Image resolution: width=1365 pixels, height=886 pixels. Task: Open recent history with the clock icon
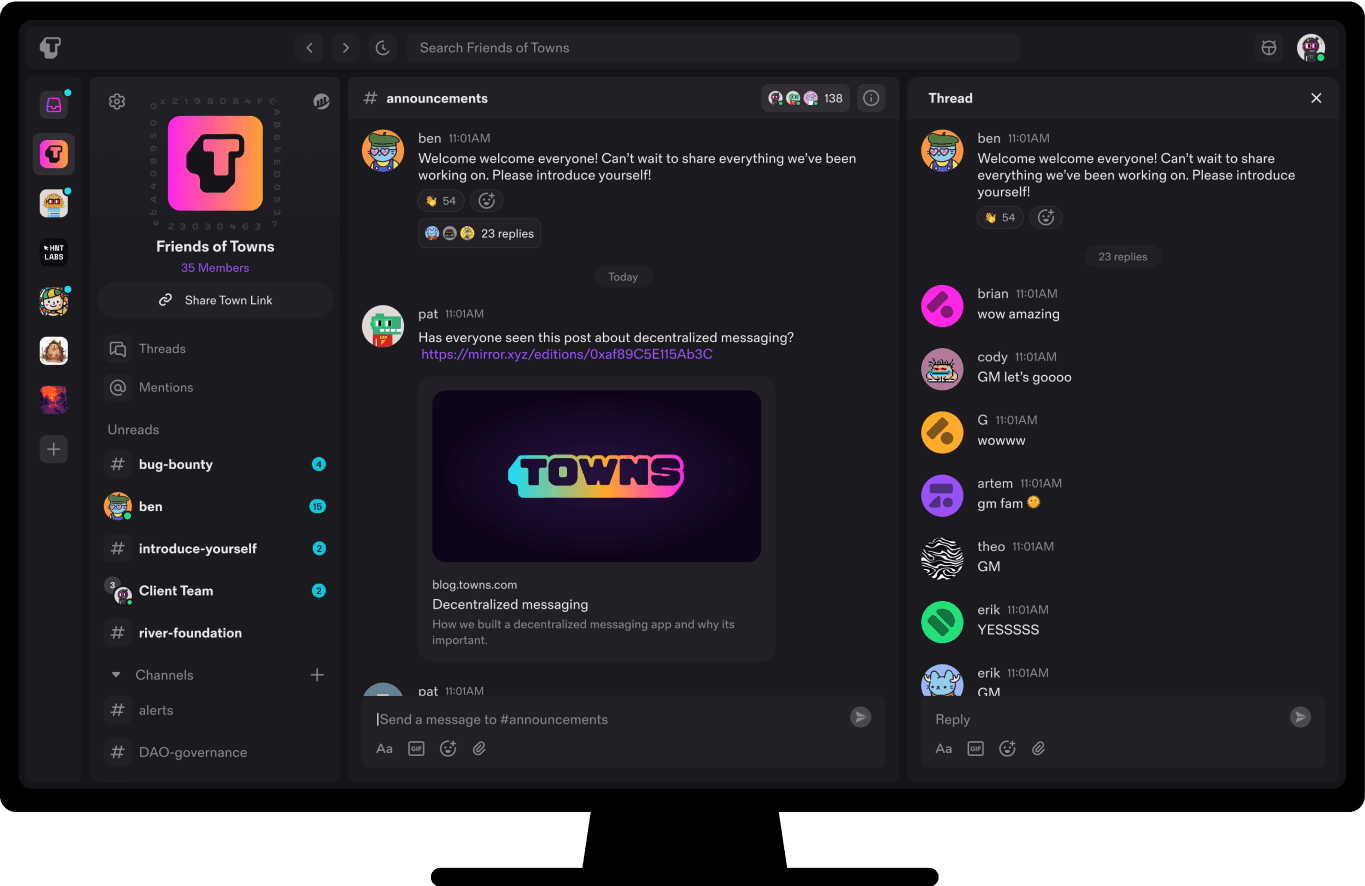point(383,47)
